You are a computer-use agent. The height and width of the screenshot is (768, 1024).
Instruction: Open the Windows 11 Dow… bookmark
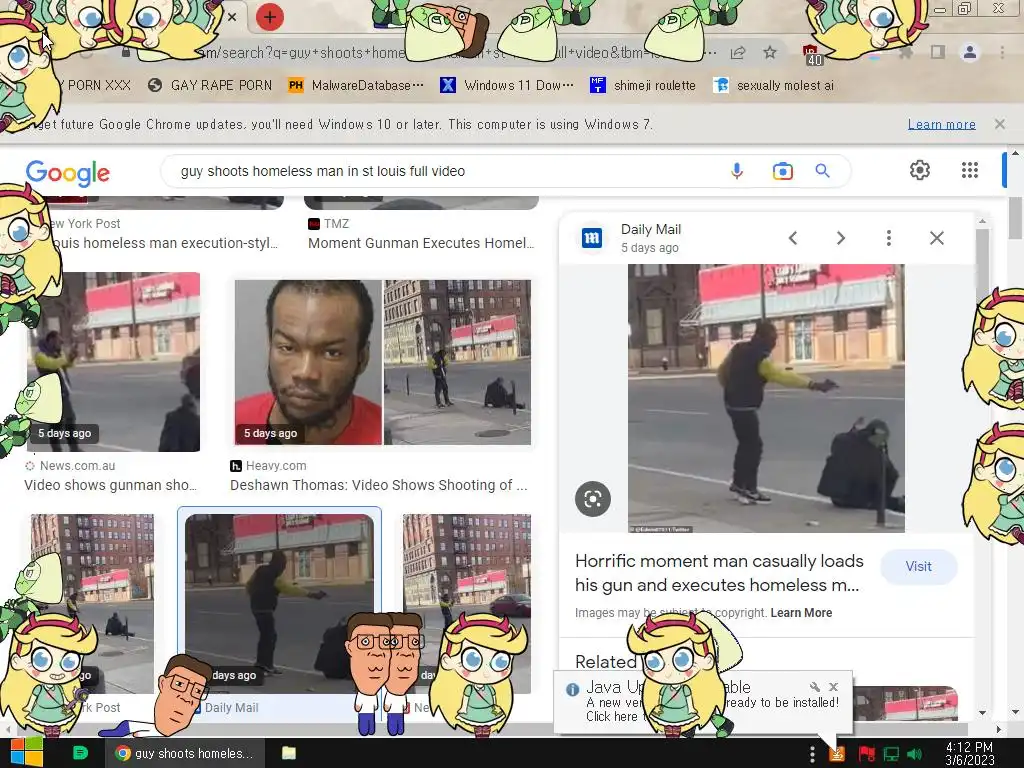point(507,86)
